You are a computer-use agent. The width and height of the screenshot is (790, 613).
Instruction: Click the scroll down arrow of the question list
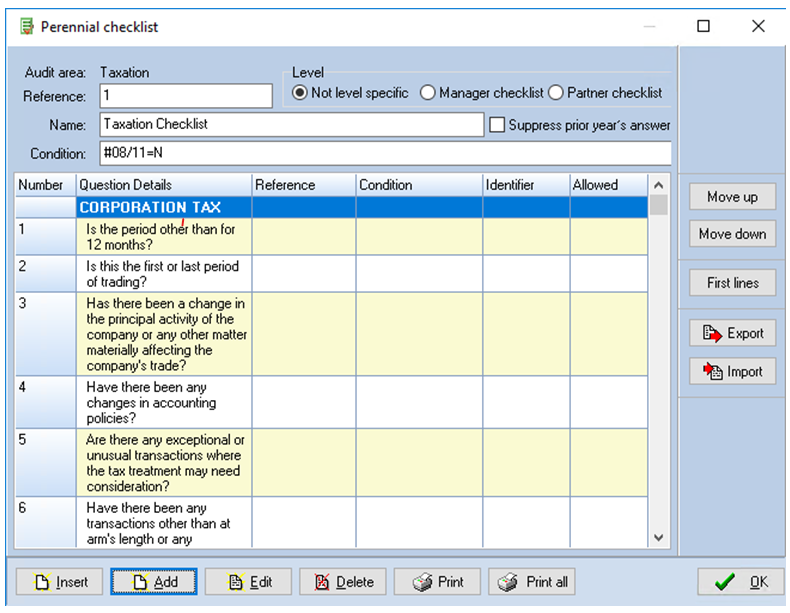point(659,537)
